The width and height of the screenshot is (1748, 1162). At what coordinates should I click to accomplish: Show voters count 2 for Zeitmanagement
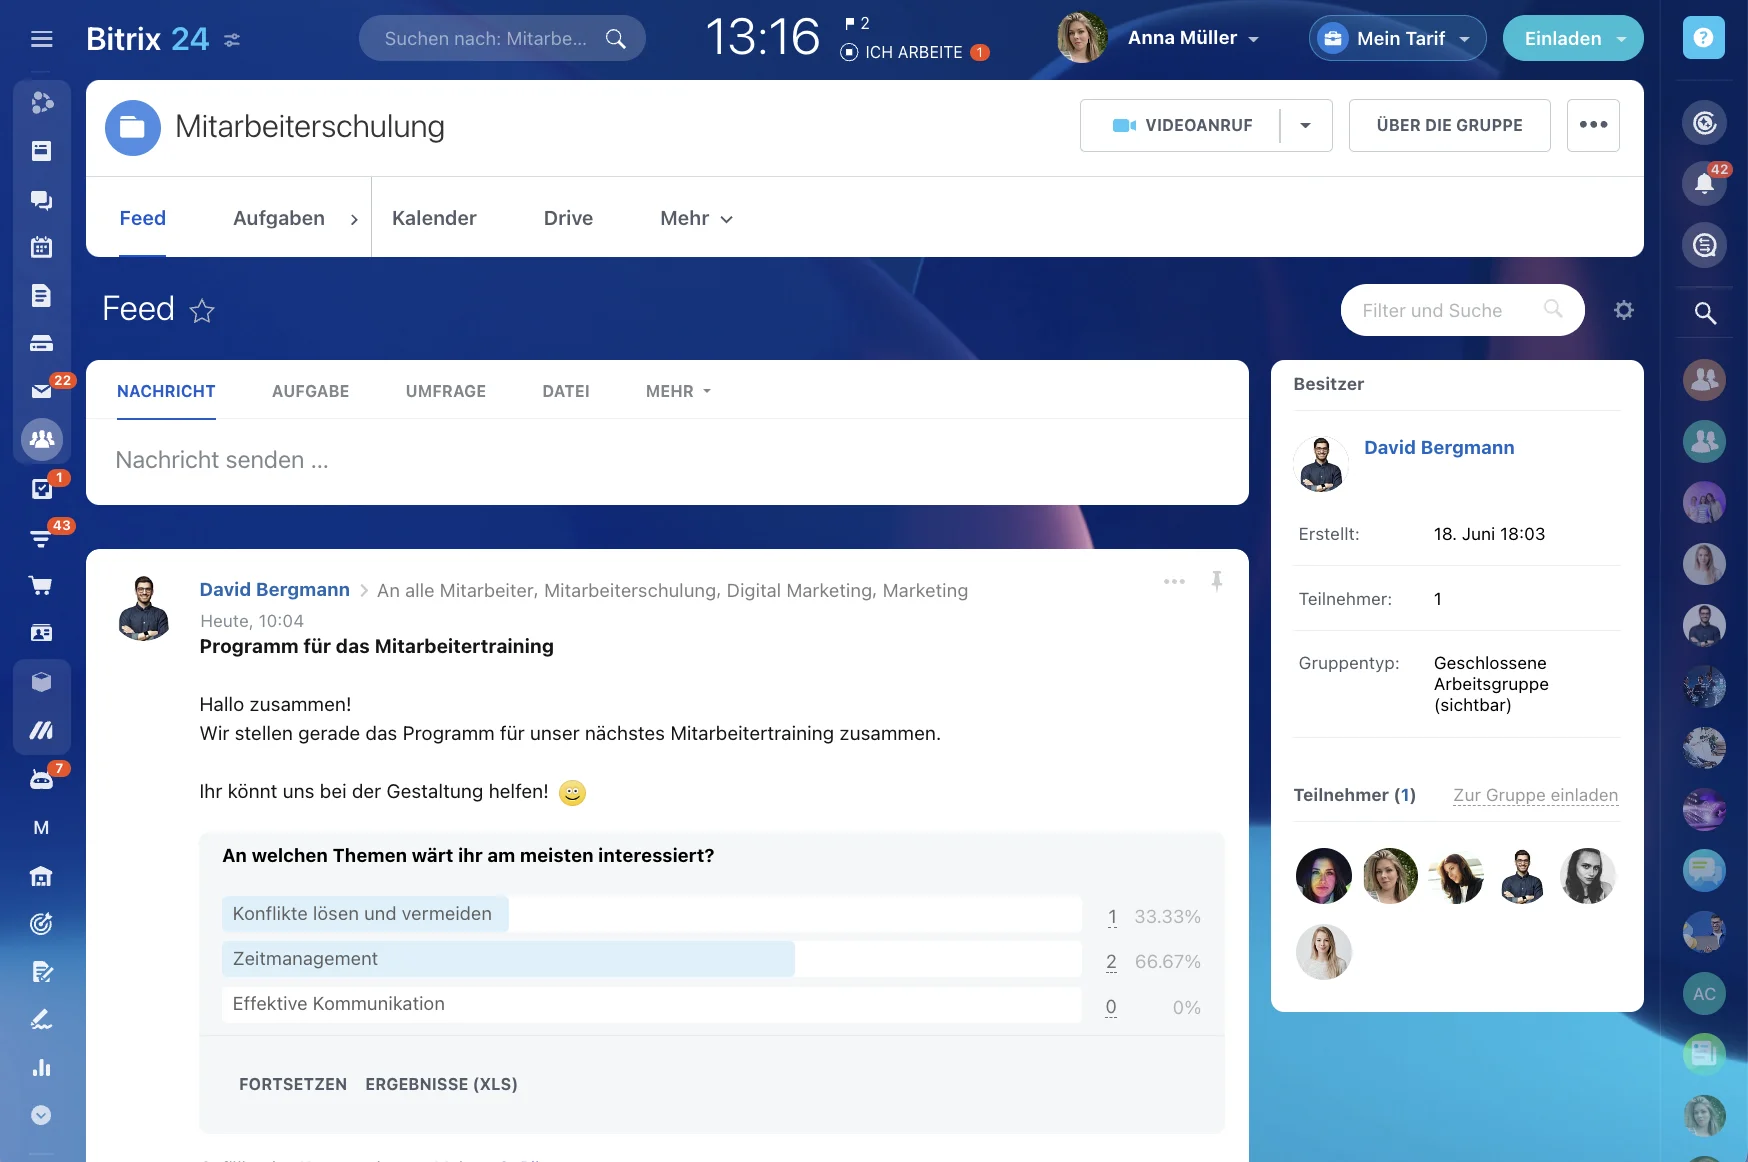pyautogui.click(x=1111, y=962)
